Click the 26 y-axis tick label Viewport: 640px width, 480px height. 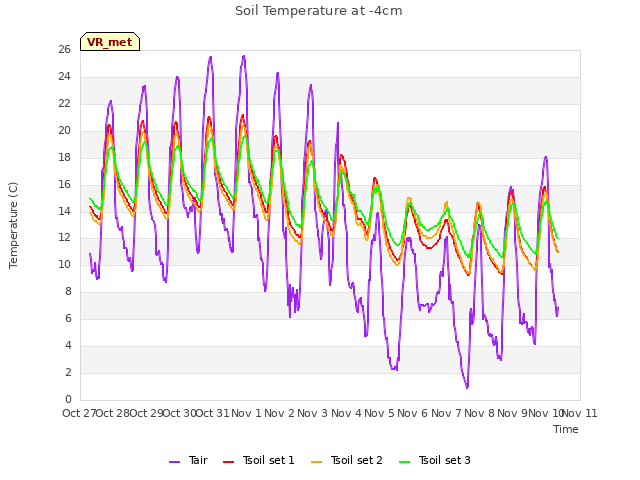click(64, 50)
